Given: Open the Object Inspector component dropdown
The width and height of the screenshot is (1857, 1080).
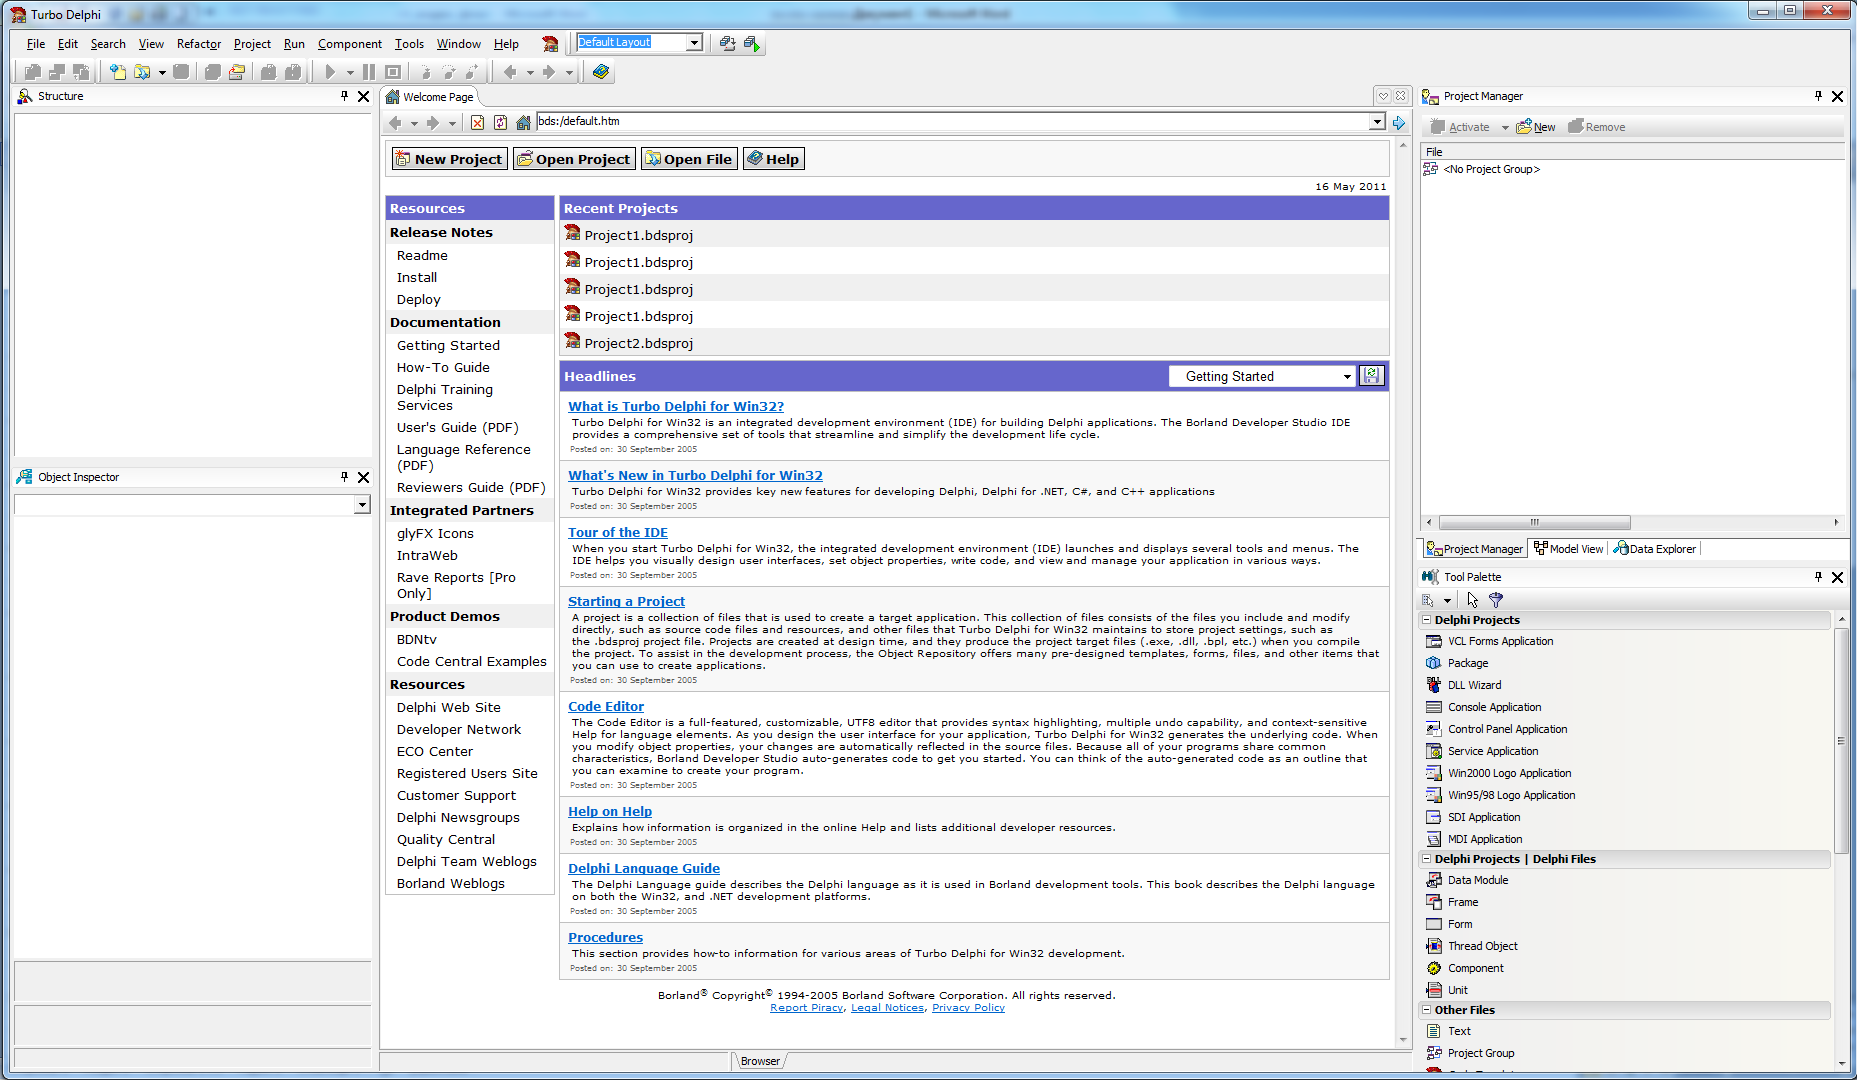Looking at the screenshot, I should click(x=362, y=506).
